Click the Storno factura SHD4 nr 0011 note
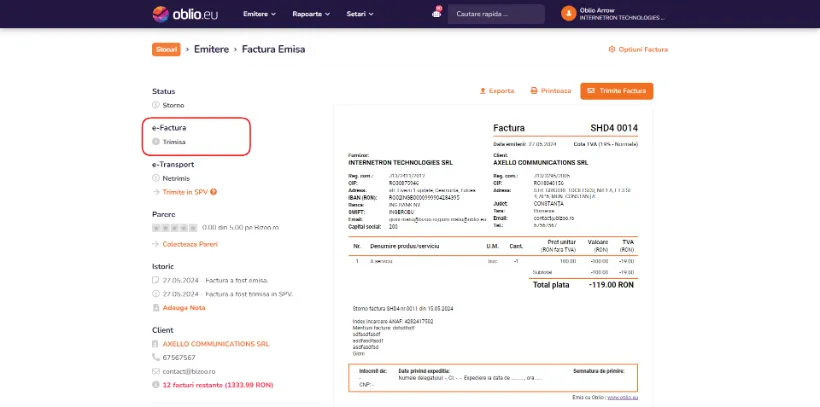Viewport: 820px width, 407px height. 403,309
